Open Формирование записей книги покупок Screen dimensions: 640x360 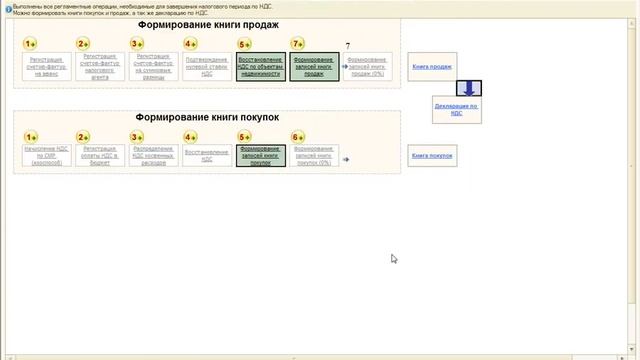[x=261, y=156]
